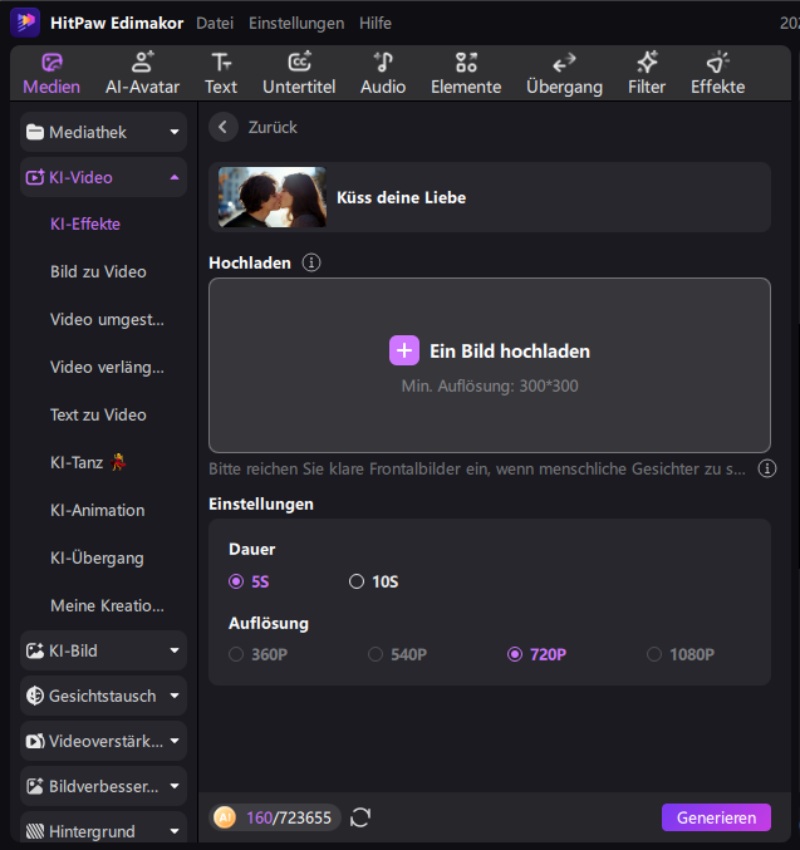Open the Audio panel icon

click(383, 63)
